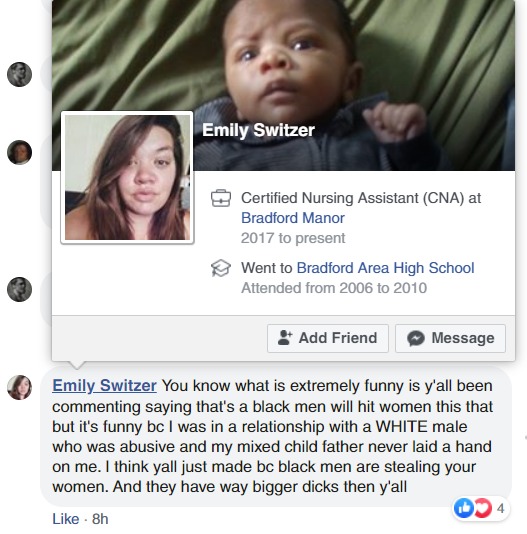The width and height of the screenshot is (527, 534).
Task: Click the thumbs-up reaction icon
Action: pyautogui.click(x=464, y=508)
